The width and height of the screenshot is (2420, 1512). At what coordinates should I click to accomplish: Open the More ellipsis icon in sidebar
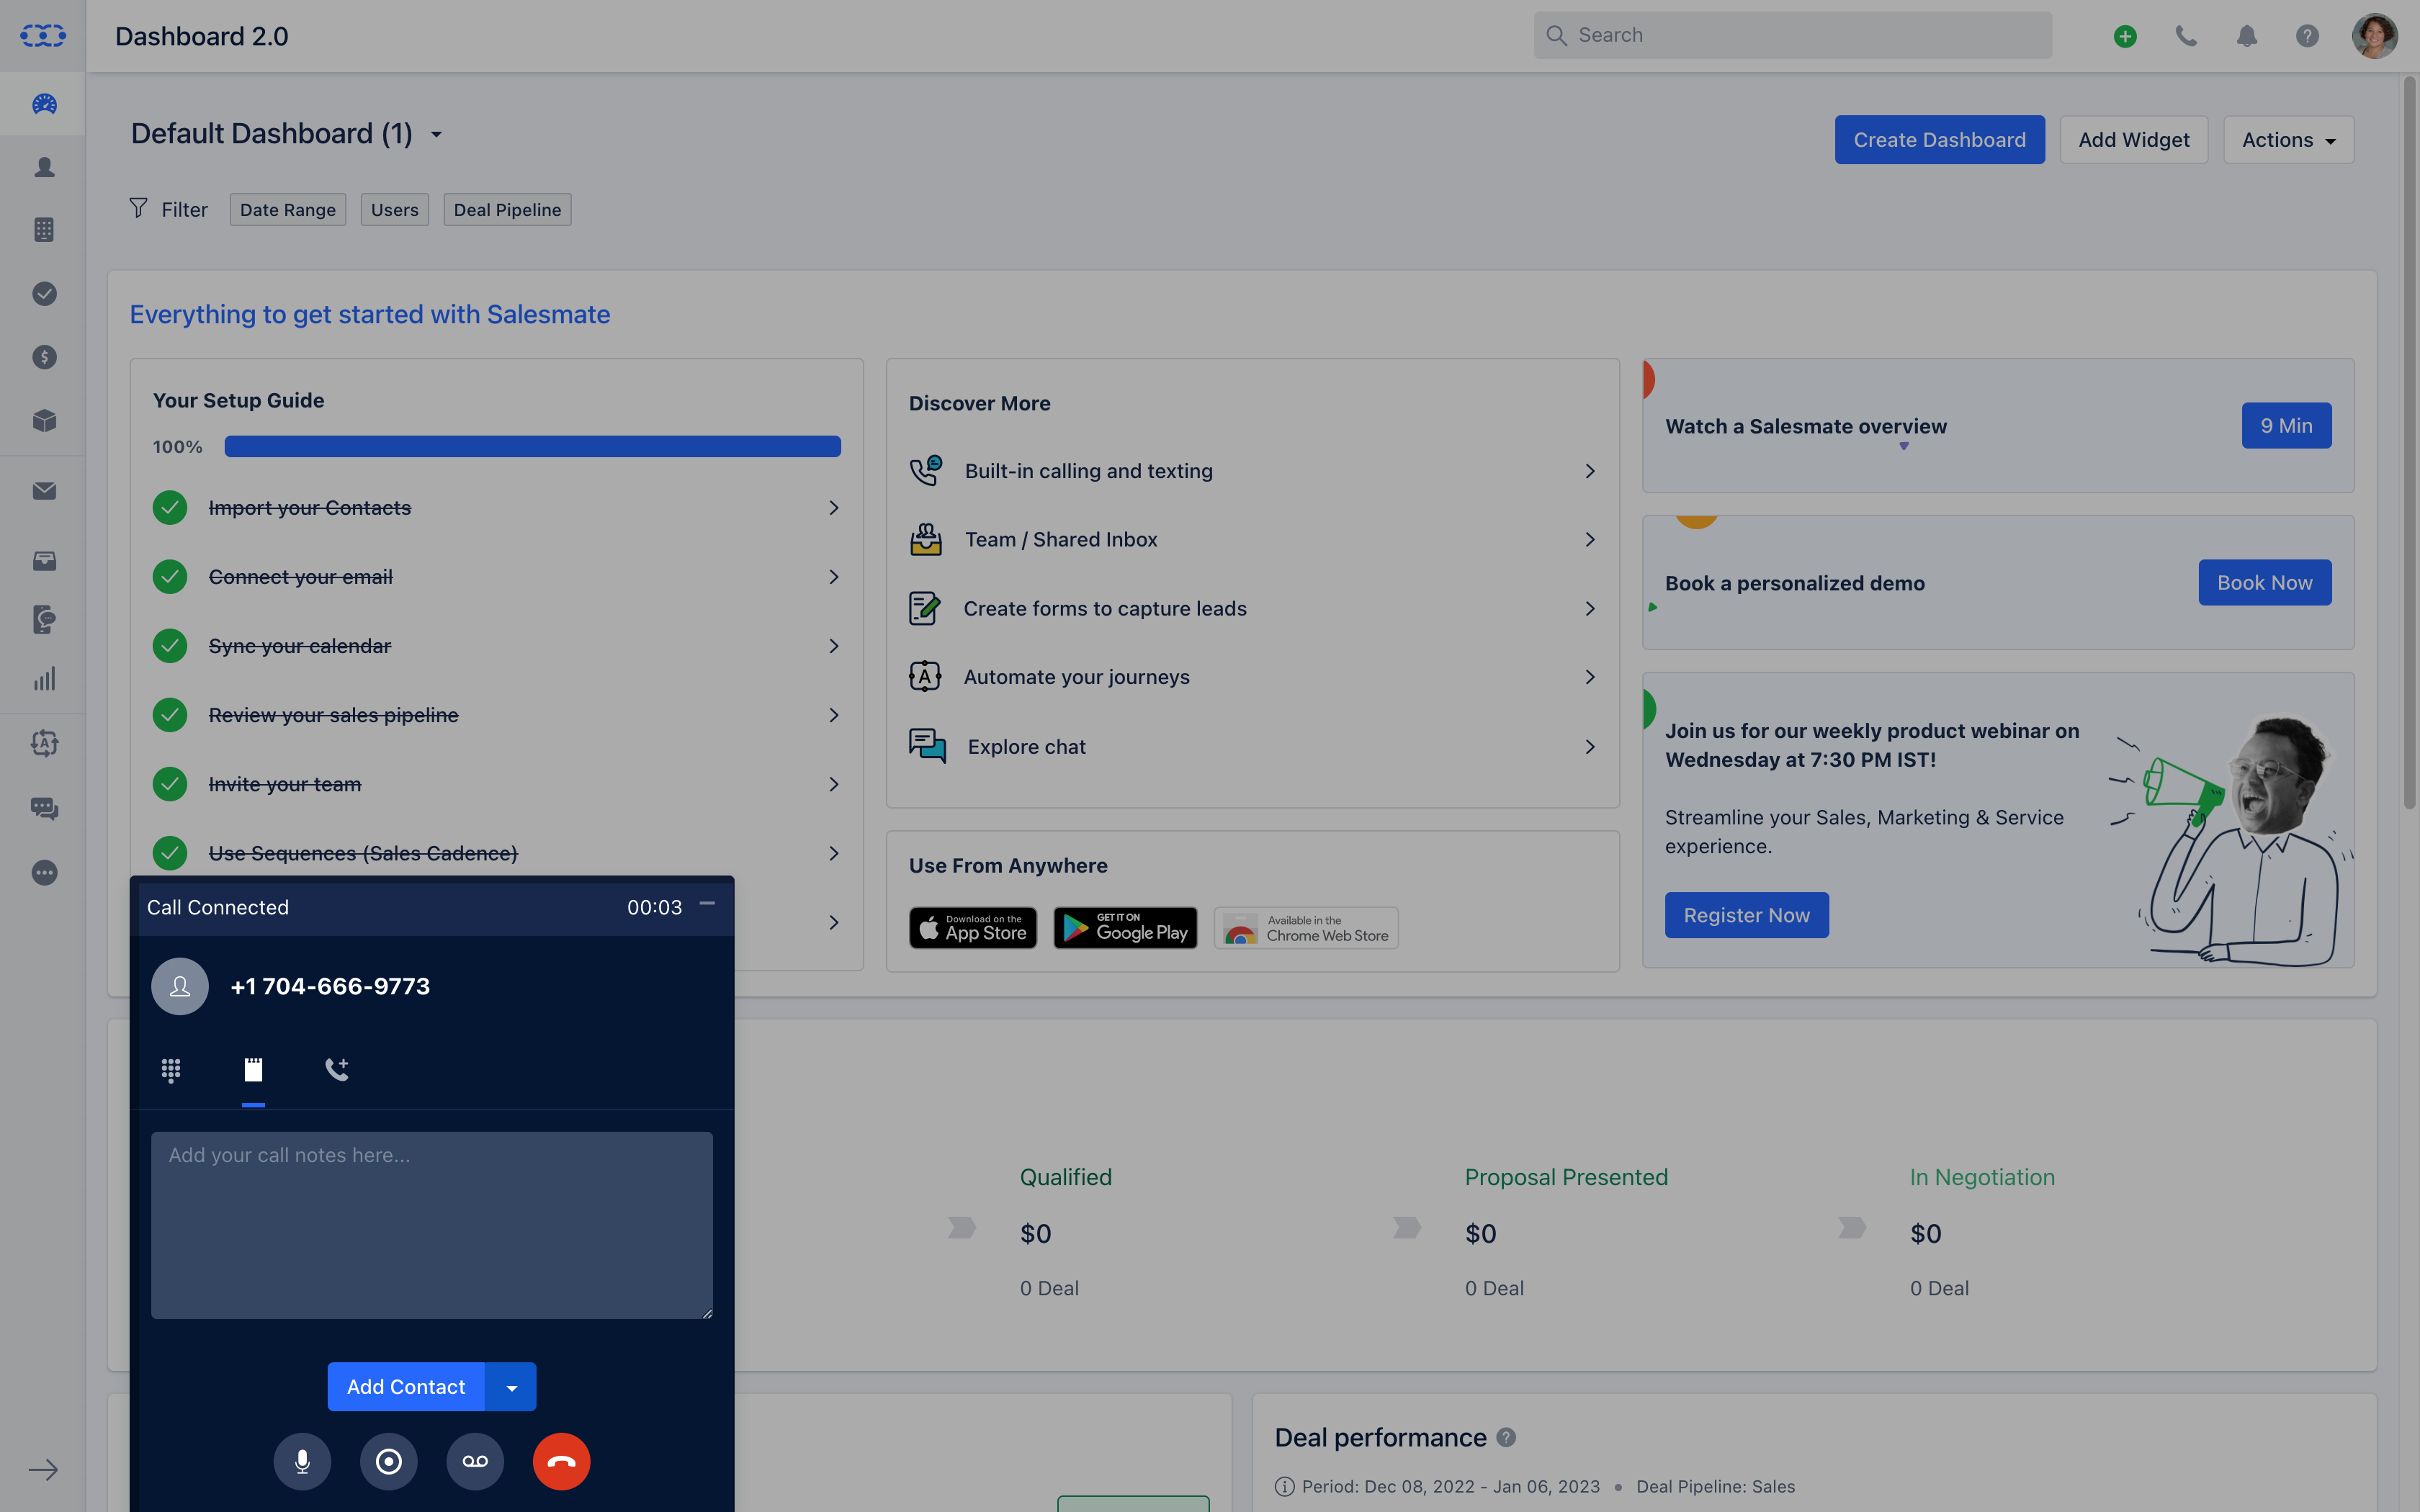click(x=44, y=873)
